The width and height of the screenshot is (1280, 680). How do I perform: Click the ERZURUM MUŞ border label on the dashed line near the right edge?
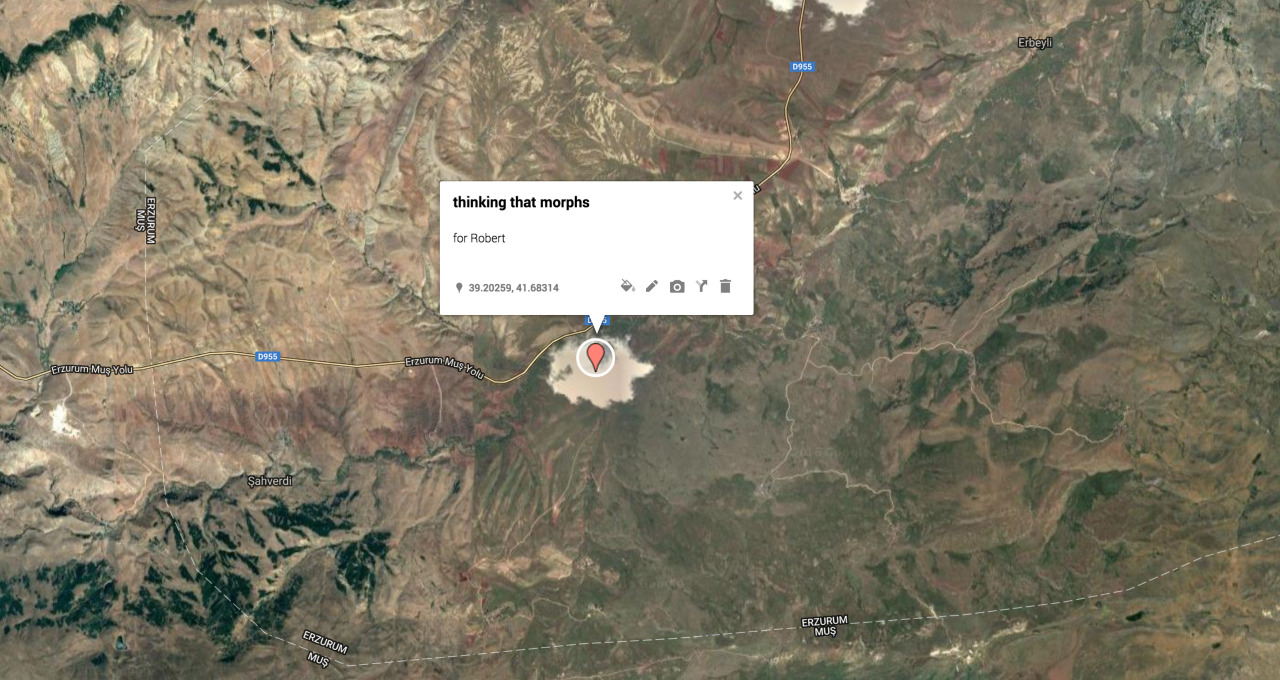point(824,626)
